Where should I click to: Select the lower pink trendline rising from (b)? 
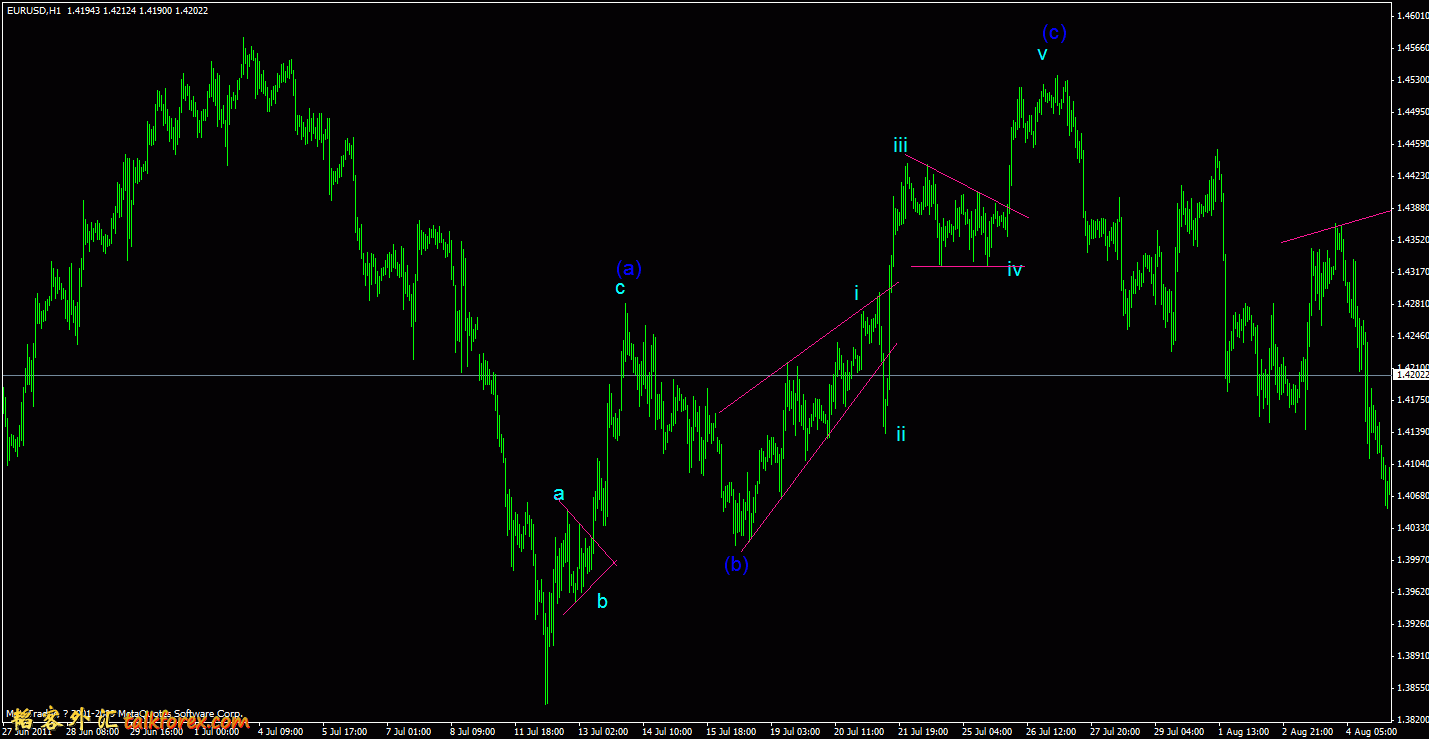819,445
